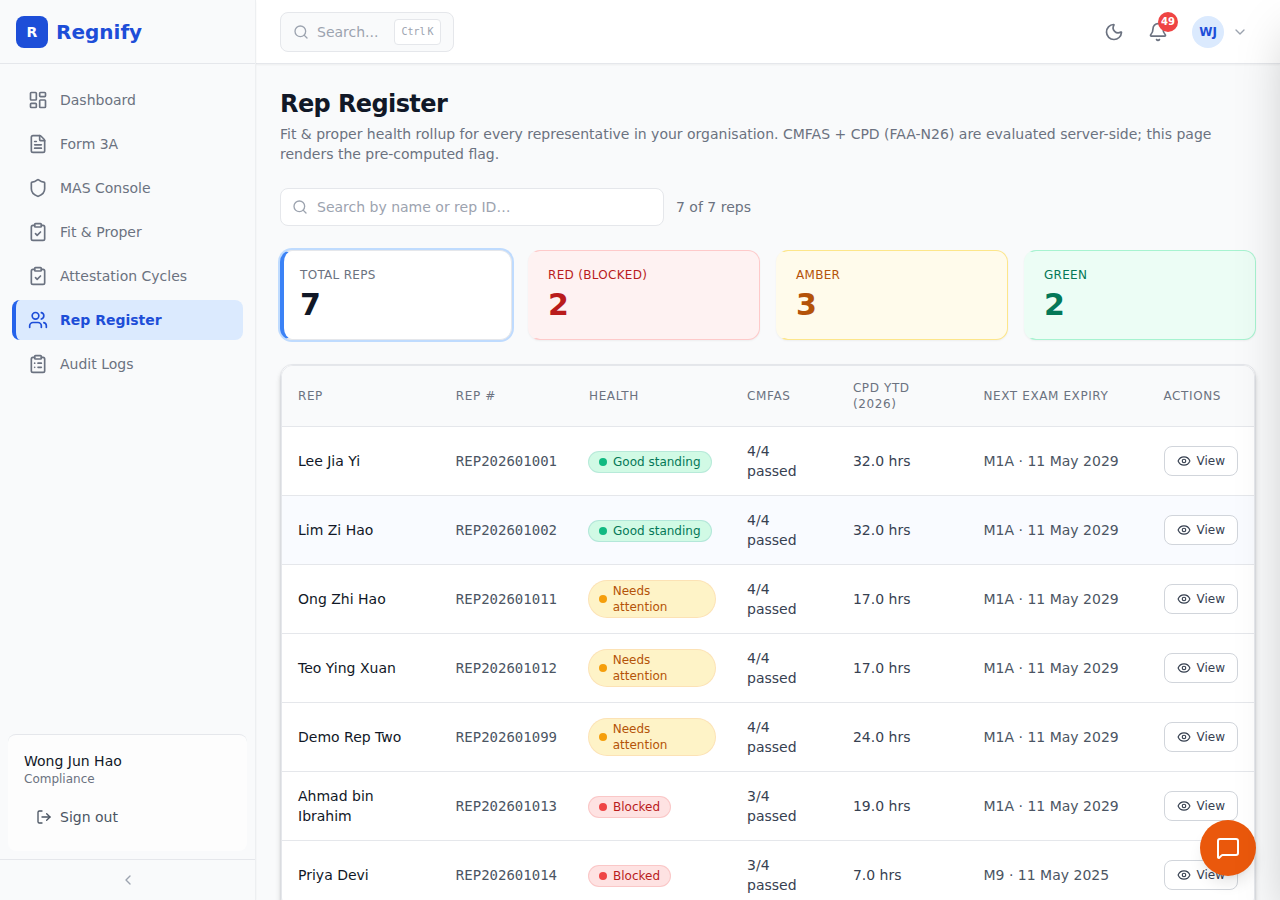Open notifications bell with 49 badge
The width and height of the screenshot is (1280, 900).
1158,32
